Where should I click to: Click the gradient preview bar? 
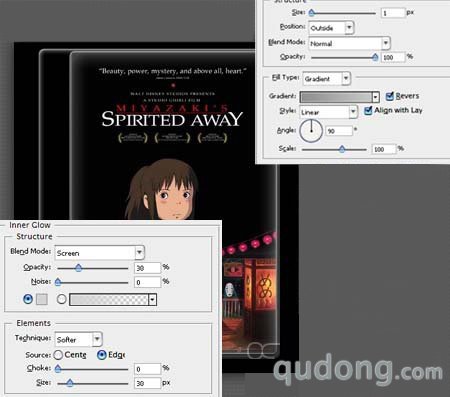point(336,97)
